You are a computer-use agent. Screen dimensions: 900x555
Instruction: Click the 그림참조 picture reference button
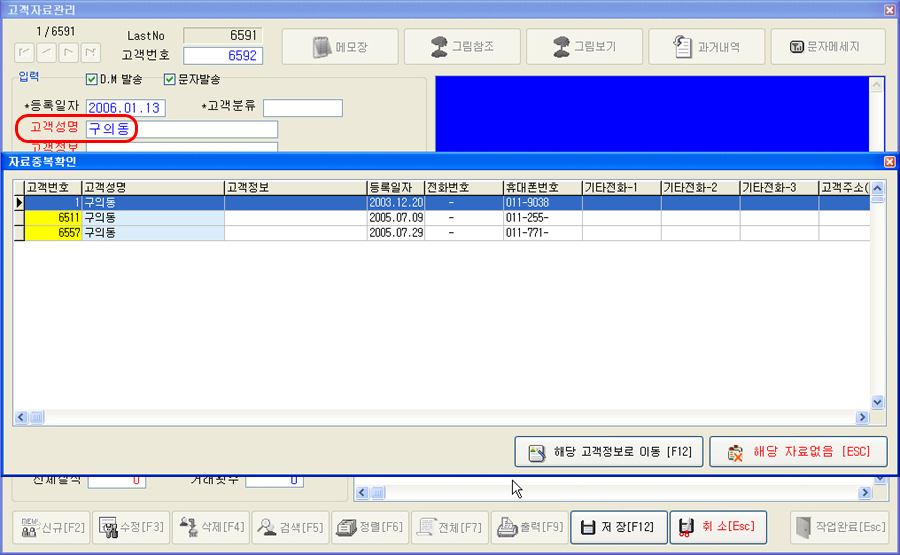tap(462, 46)
